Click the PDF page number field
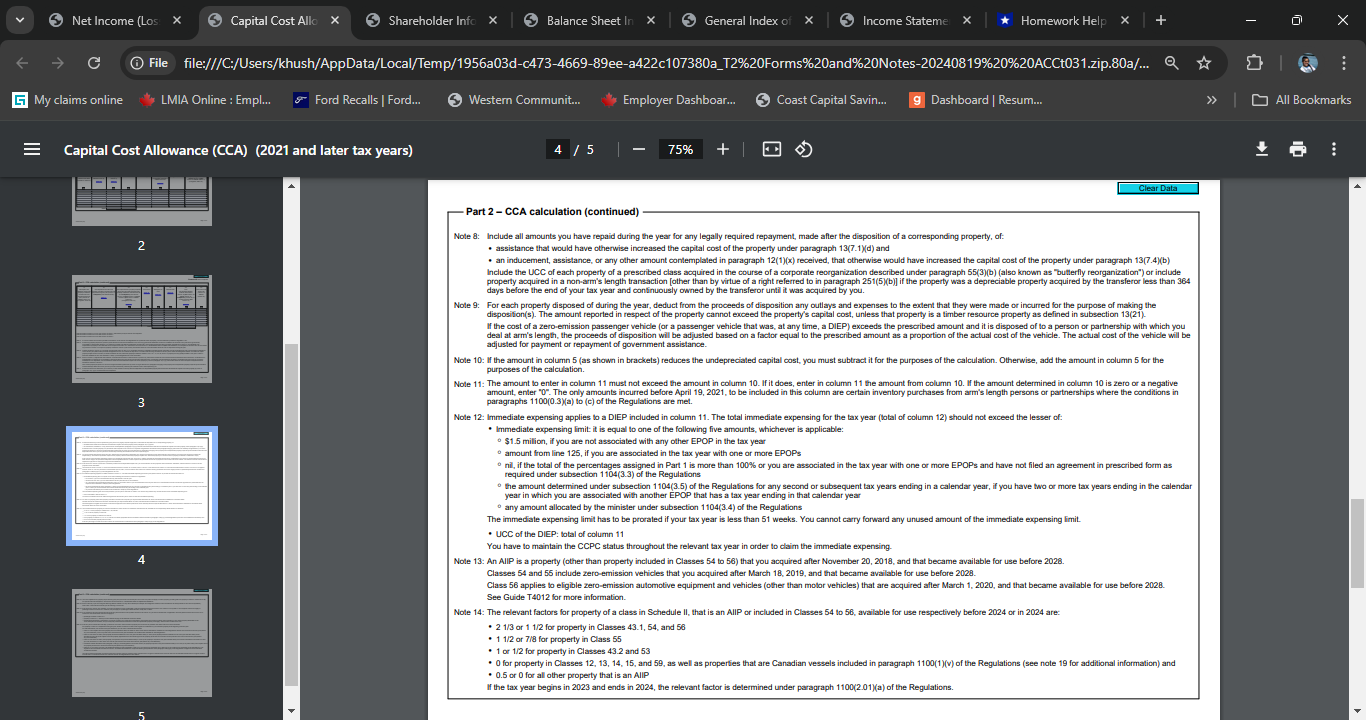 point(558,149)
